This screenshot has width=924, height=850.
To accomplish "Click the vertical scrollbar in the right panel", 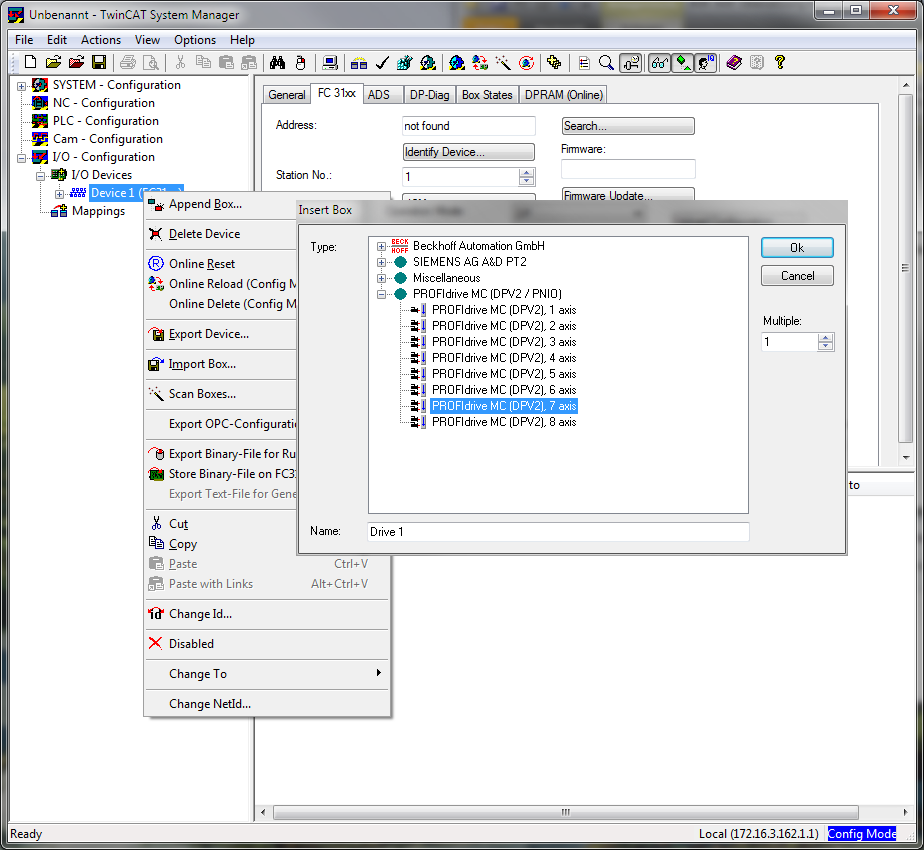I will click(905, 268).
